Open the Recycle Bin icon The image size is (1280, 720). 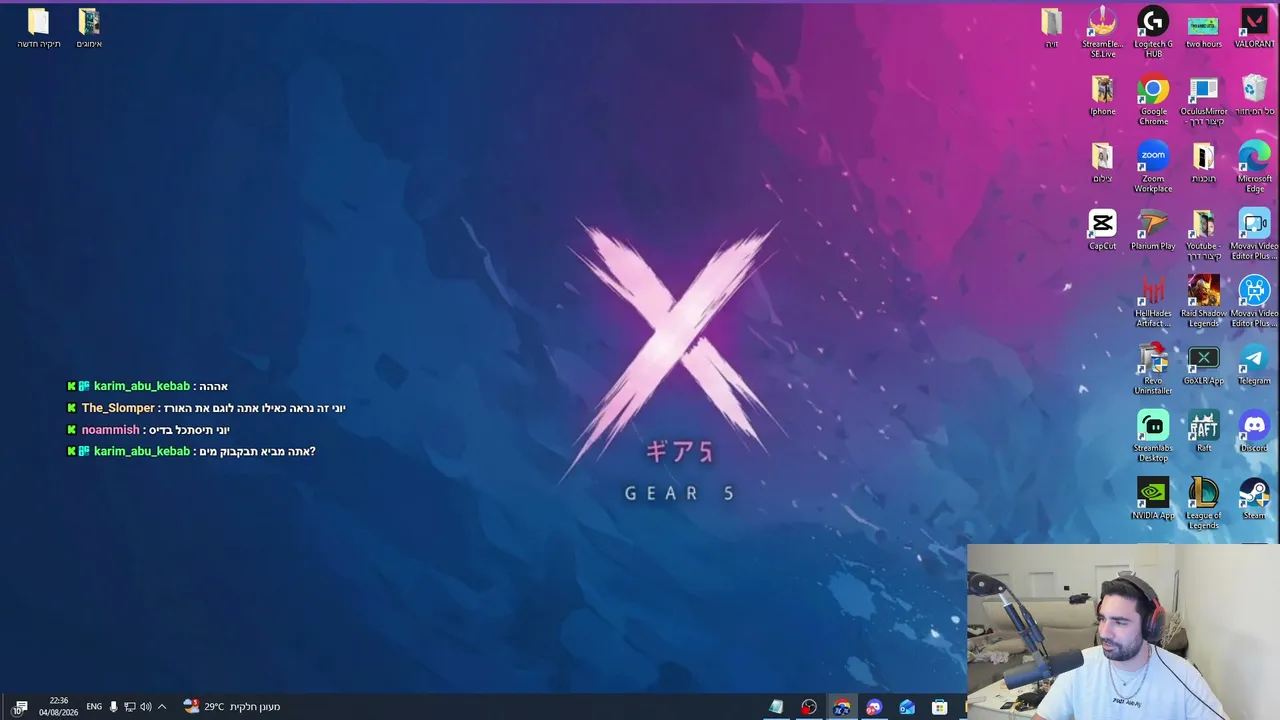coord(1254,95)
